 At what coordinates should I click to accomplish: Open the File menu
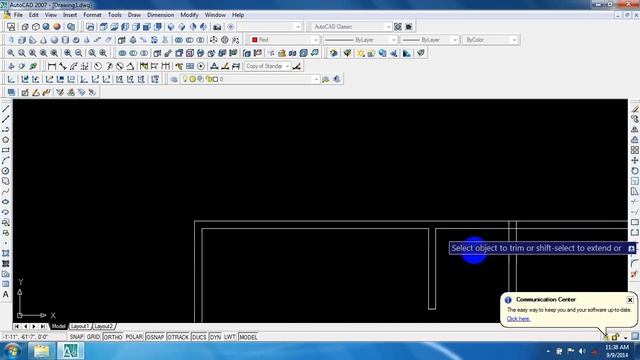[x=18, y=15]
